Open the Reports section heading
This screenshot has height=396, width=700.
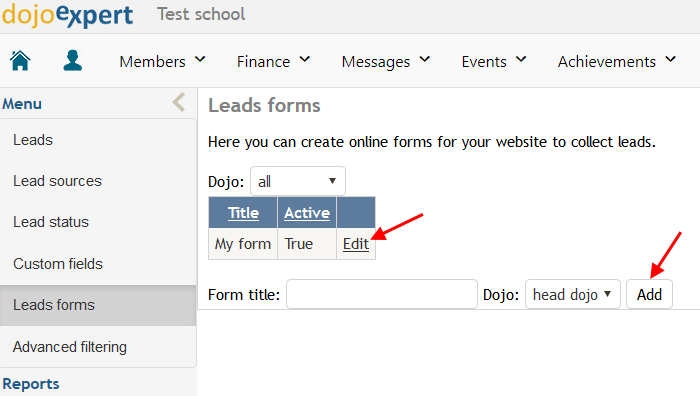(x=31, y=383)
